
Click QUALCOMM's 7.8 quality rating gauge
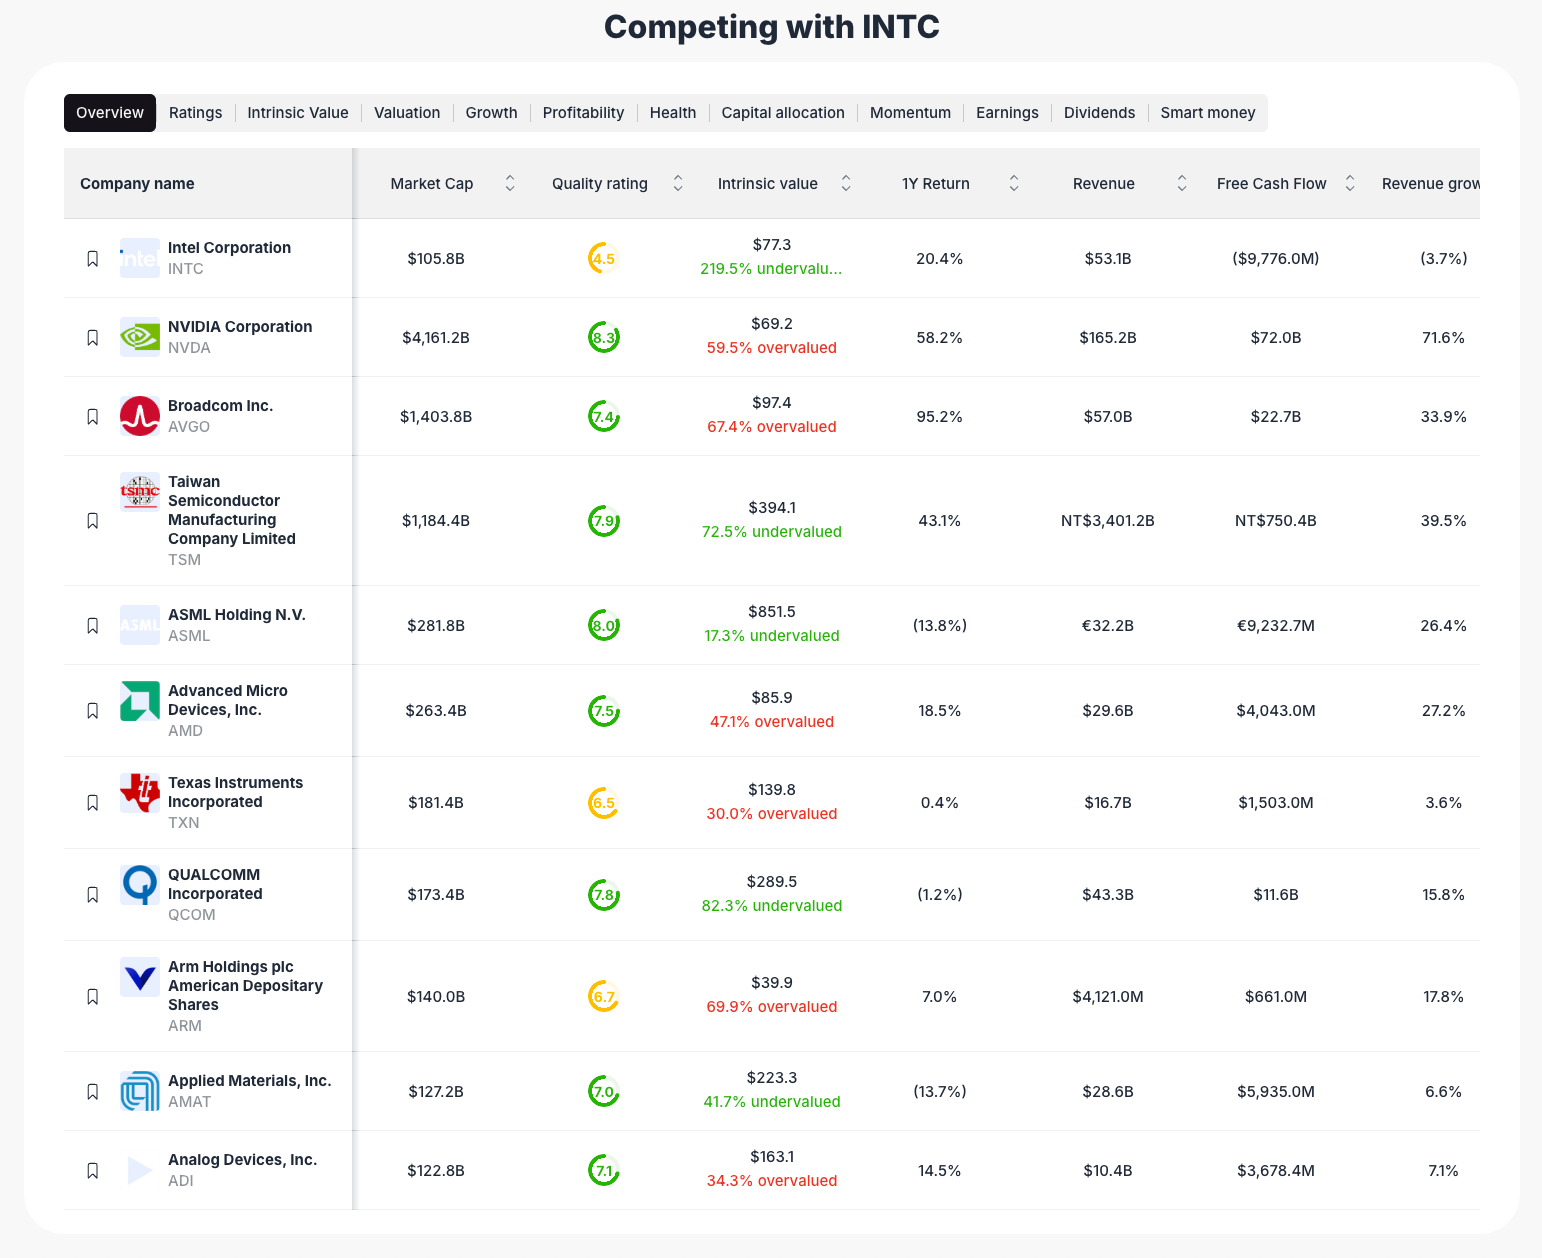coord(604,895)
